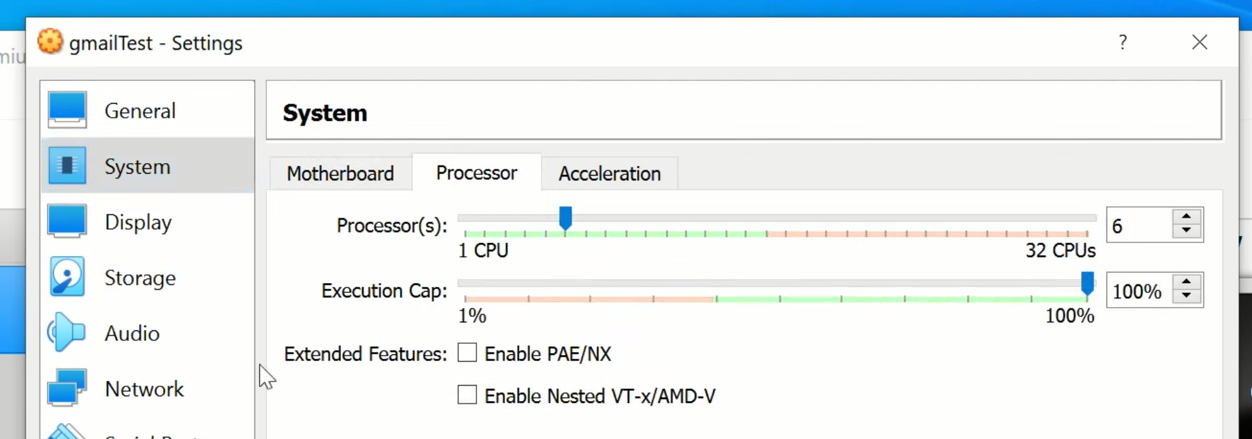Decrease execution cap with down arrow
This screenshot has height=439, width=1252.
1187,297
